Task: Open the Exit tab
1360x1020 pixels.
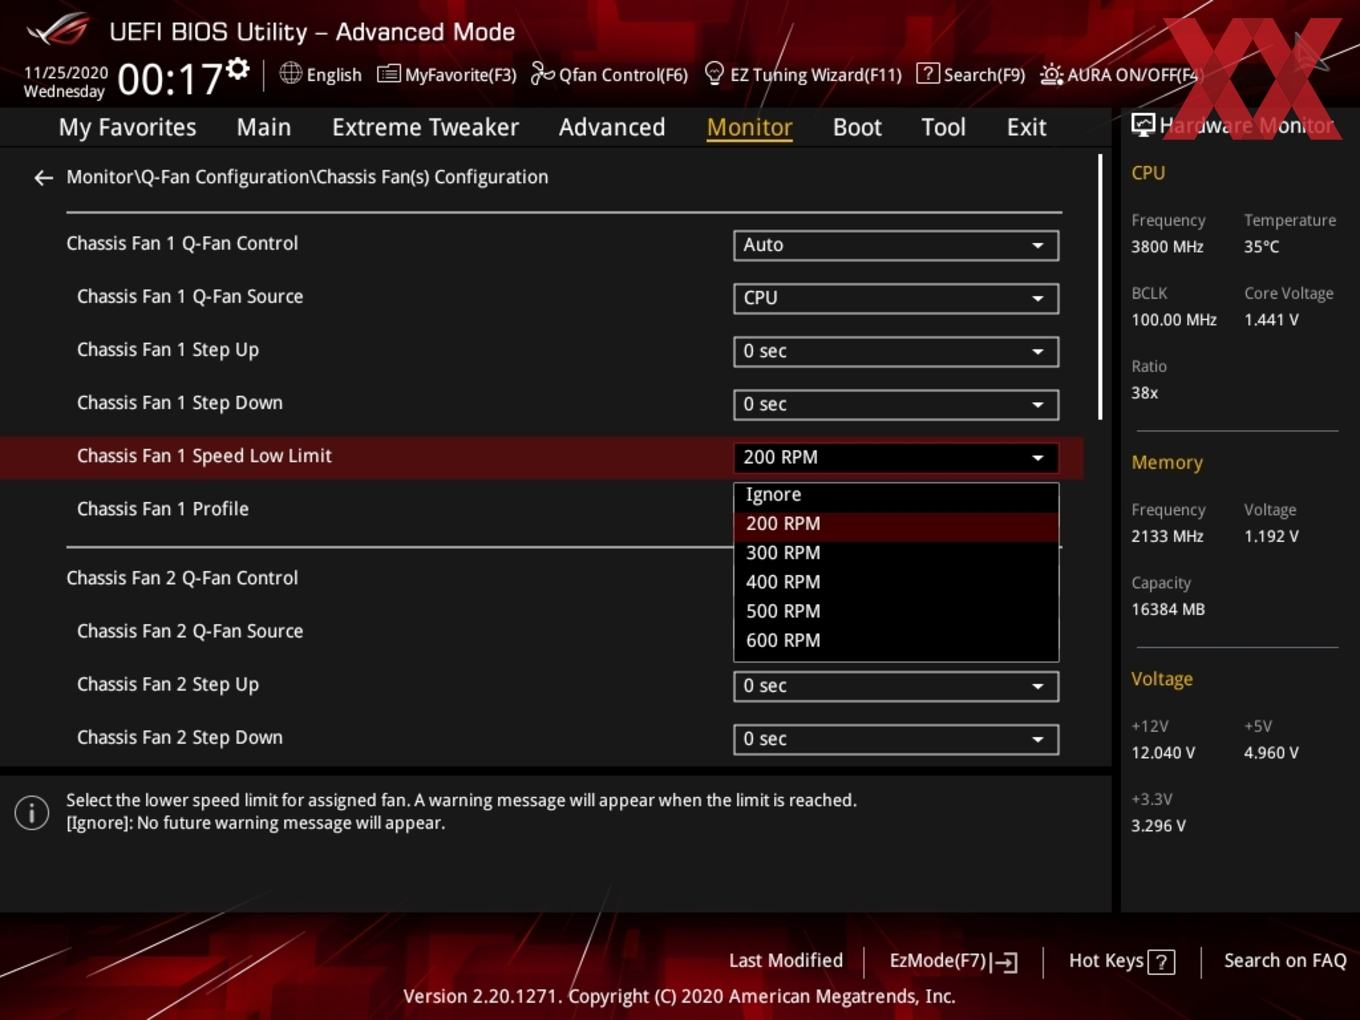Action: 1026,127
